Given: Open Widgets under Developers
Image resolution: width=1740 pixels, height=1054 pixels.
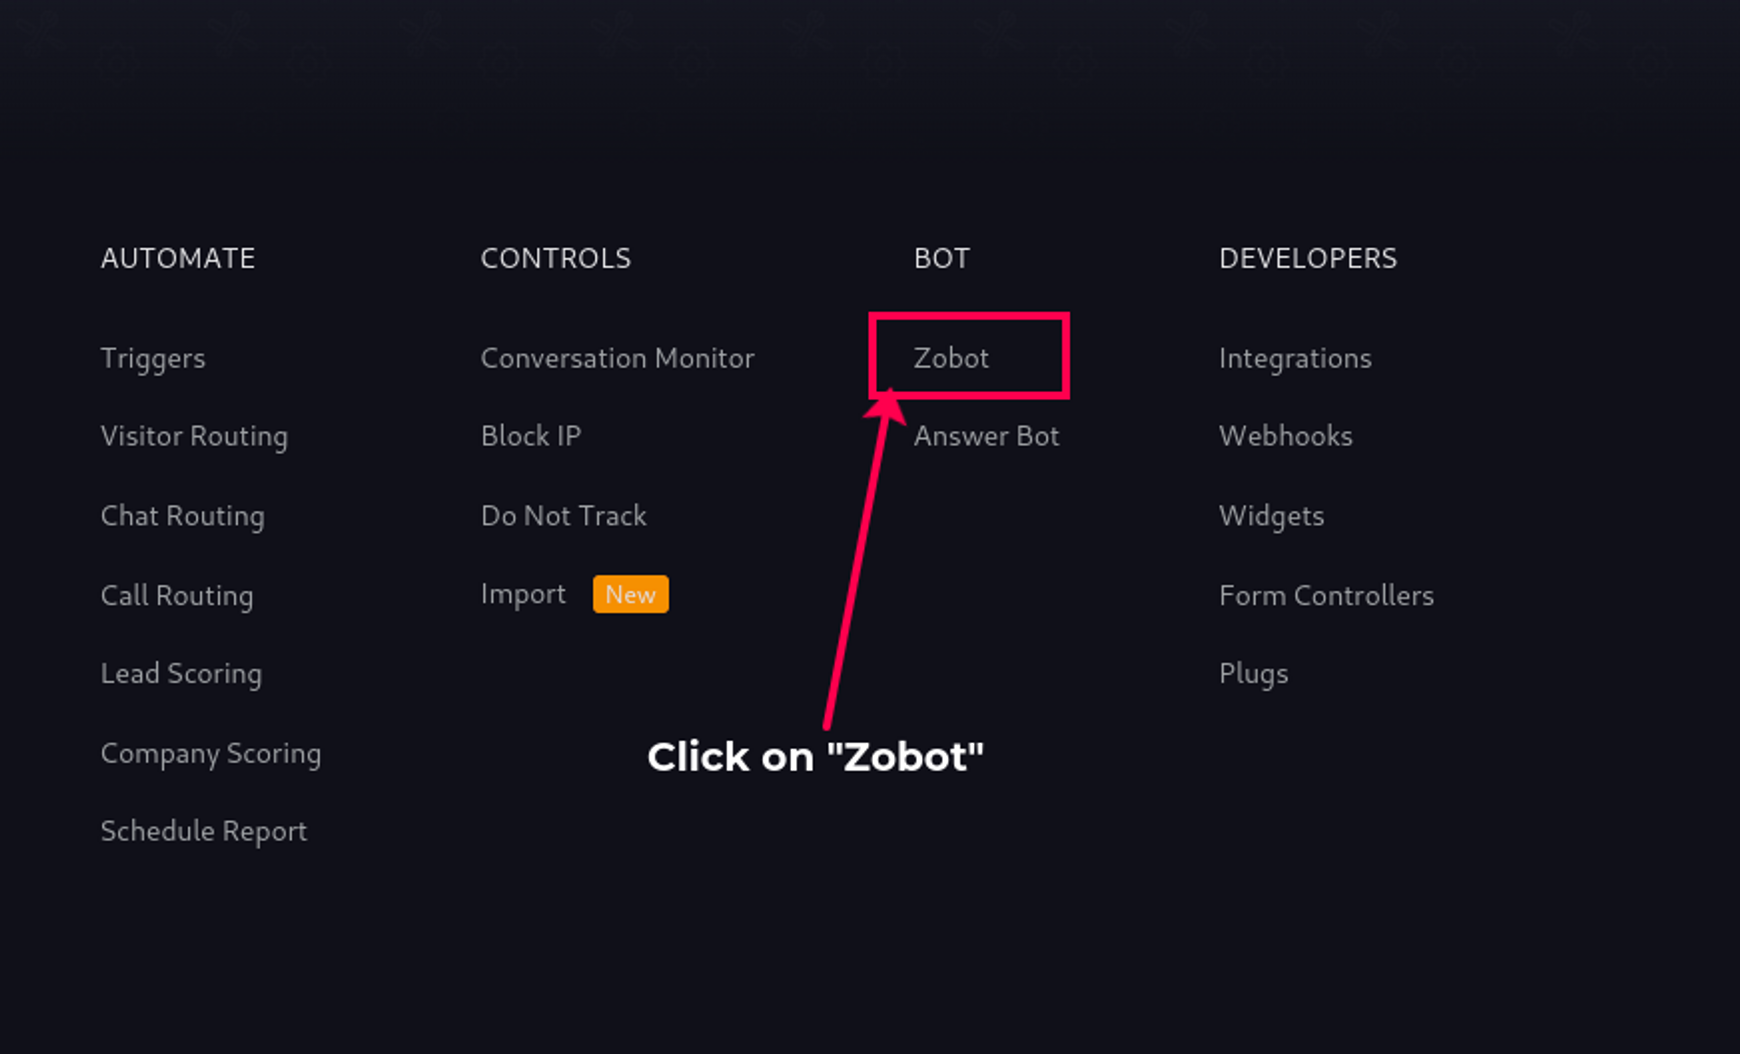Looking at the screenshot, I should pos(1271,517).
